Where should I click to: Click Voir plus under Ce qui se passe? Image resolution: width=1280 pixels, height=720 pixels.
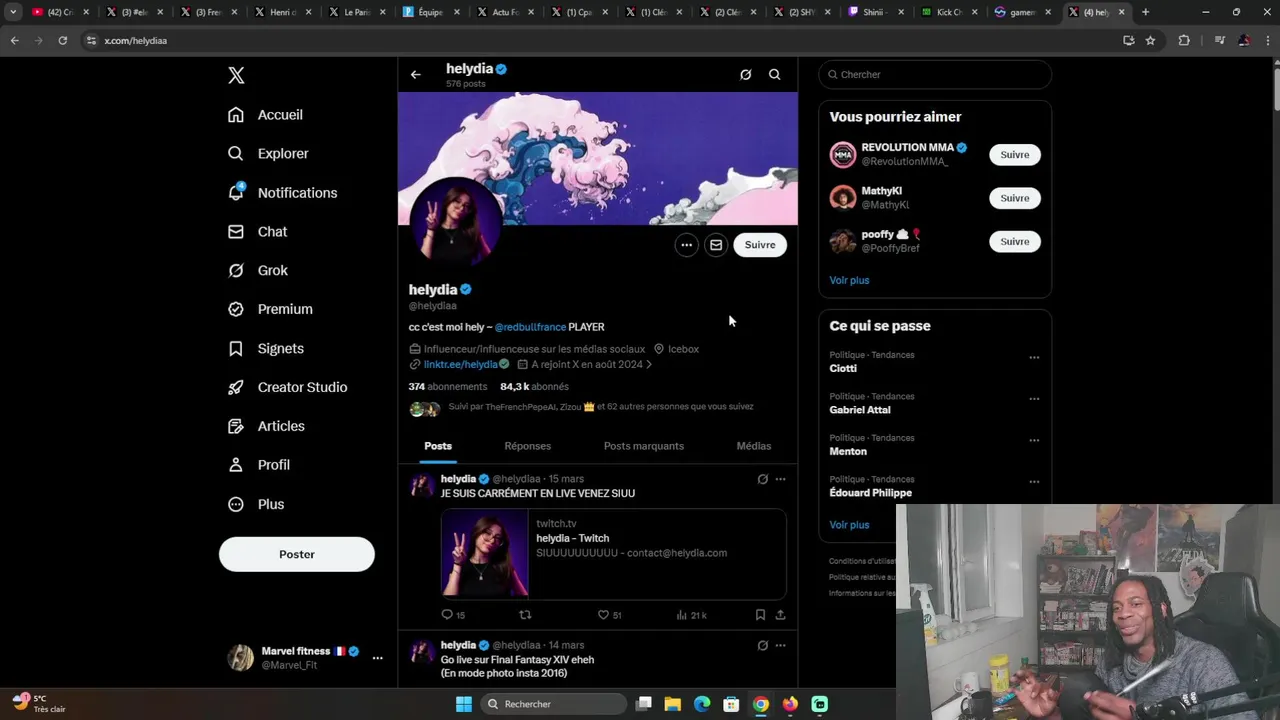point(849,525)
